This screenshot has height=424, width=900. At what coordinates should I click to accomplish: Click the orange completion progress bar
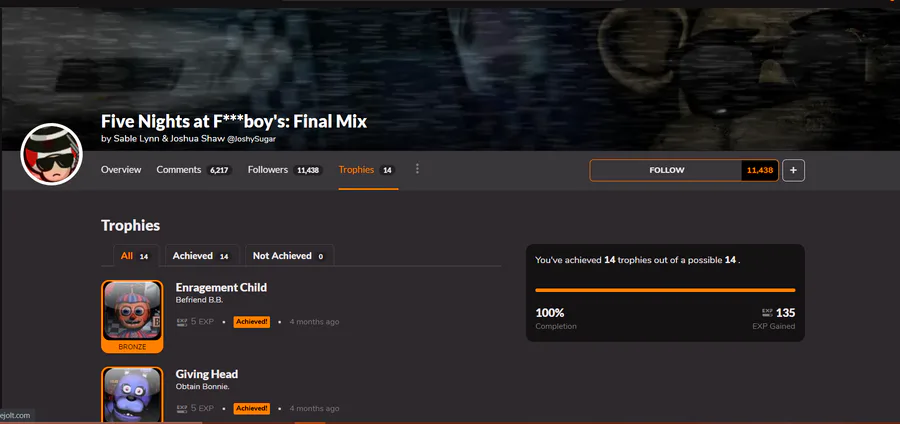click(x=665, y=290)
